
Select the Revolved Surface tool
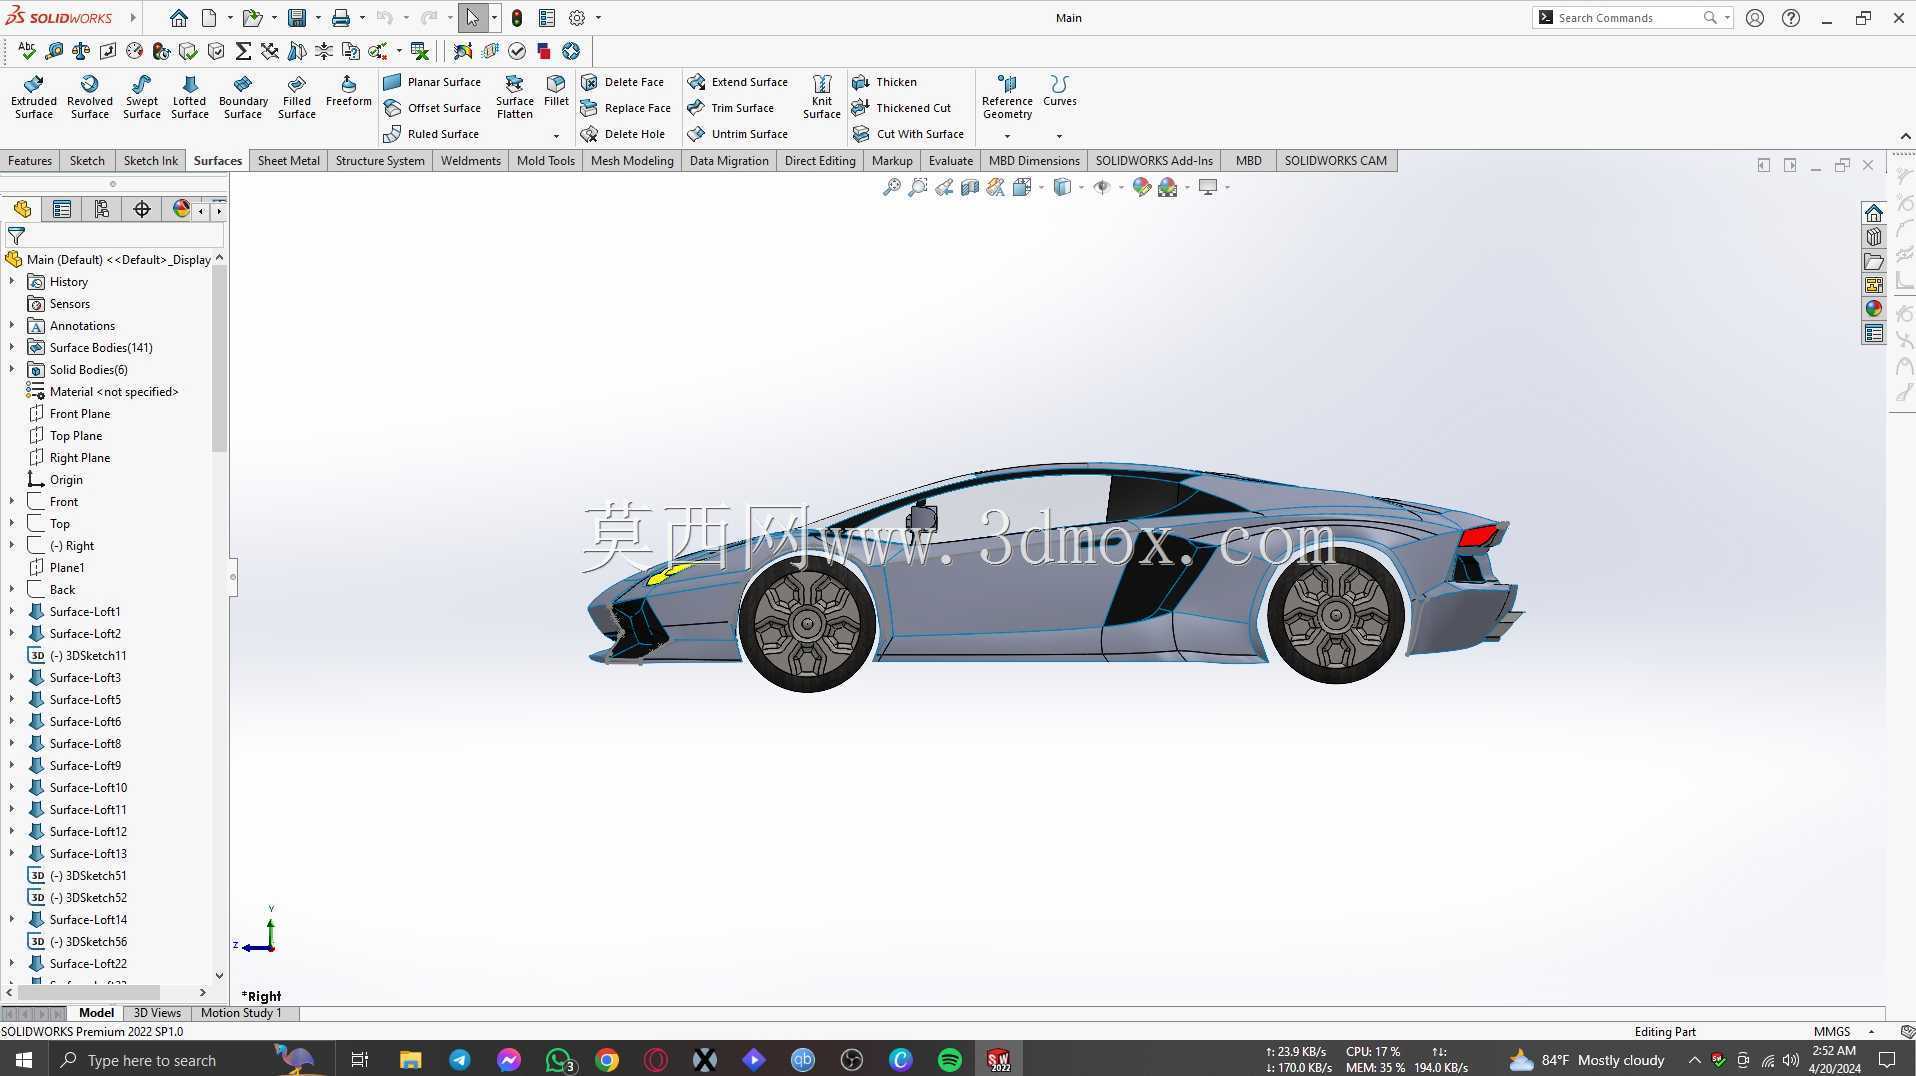point(90,97)
